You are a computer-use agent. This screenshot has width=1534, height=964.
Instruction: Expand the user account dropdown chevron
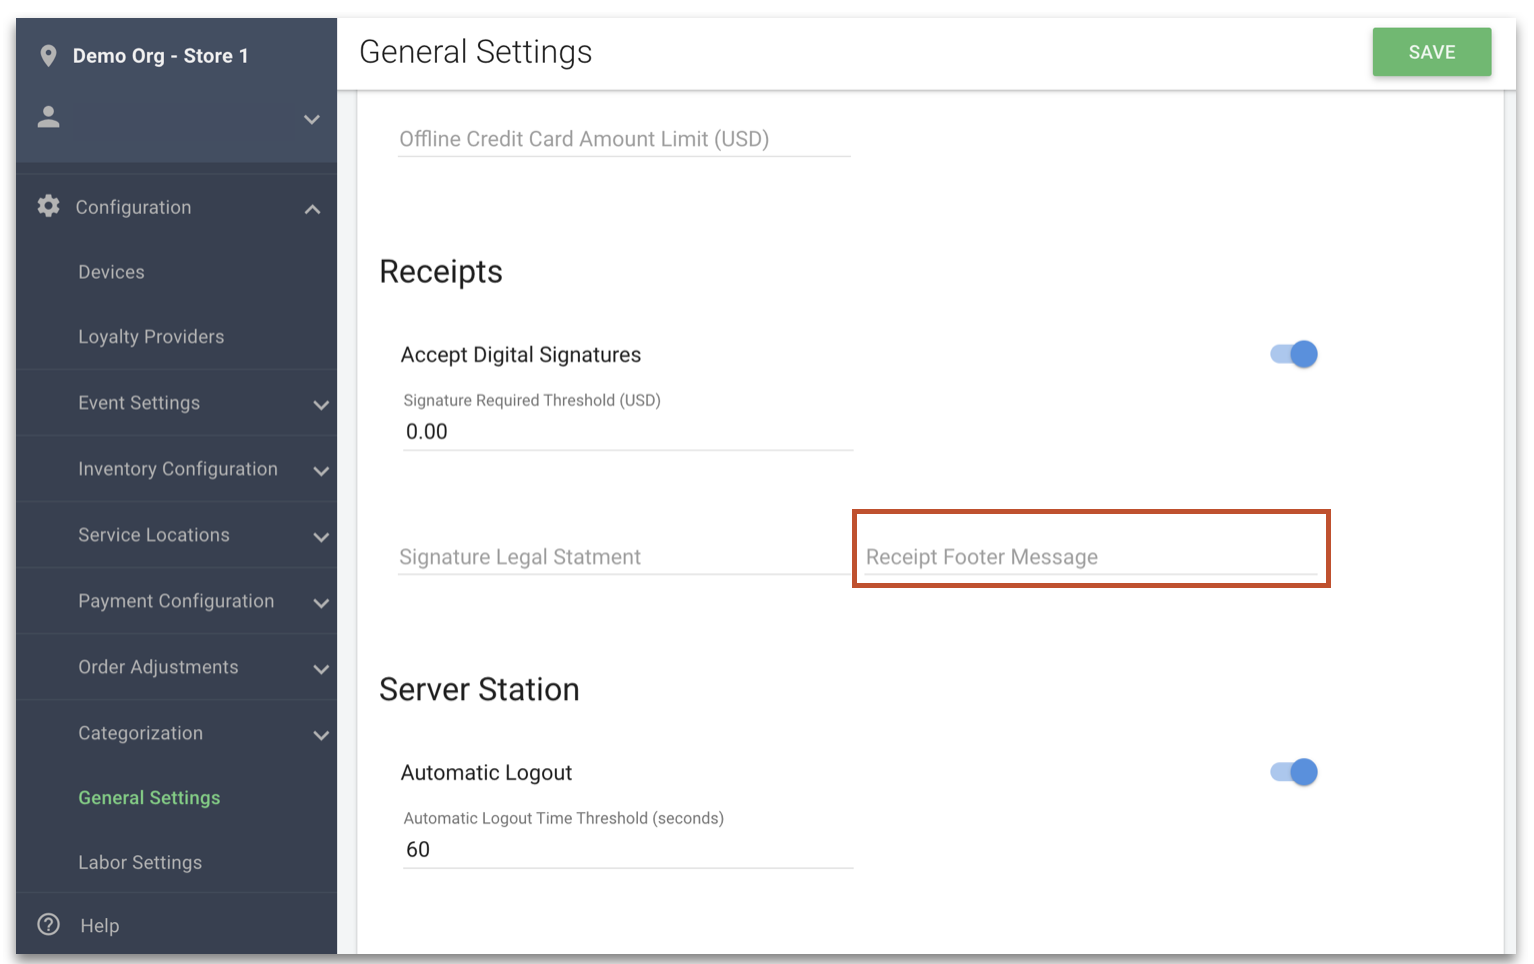pos(312,119)
